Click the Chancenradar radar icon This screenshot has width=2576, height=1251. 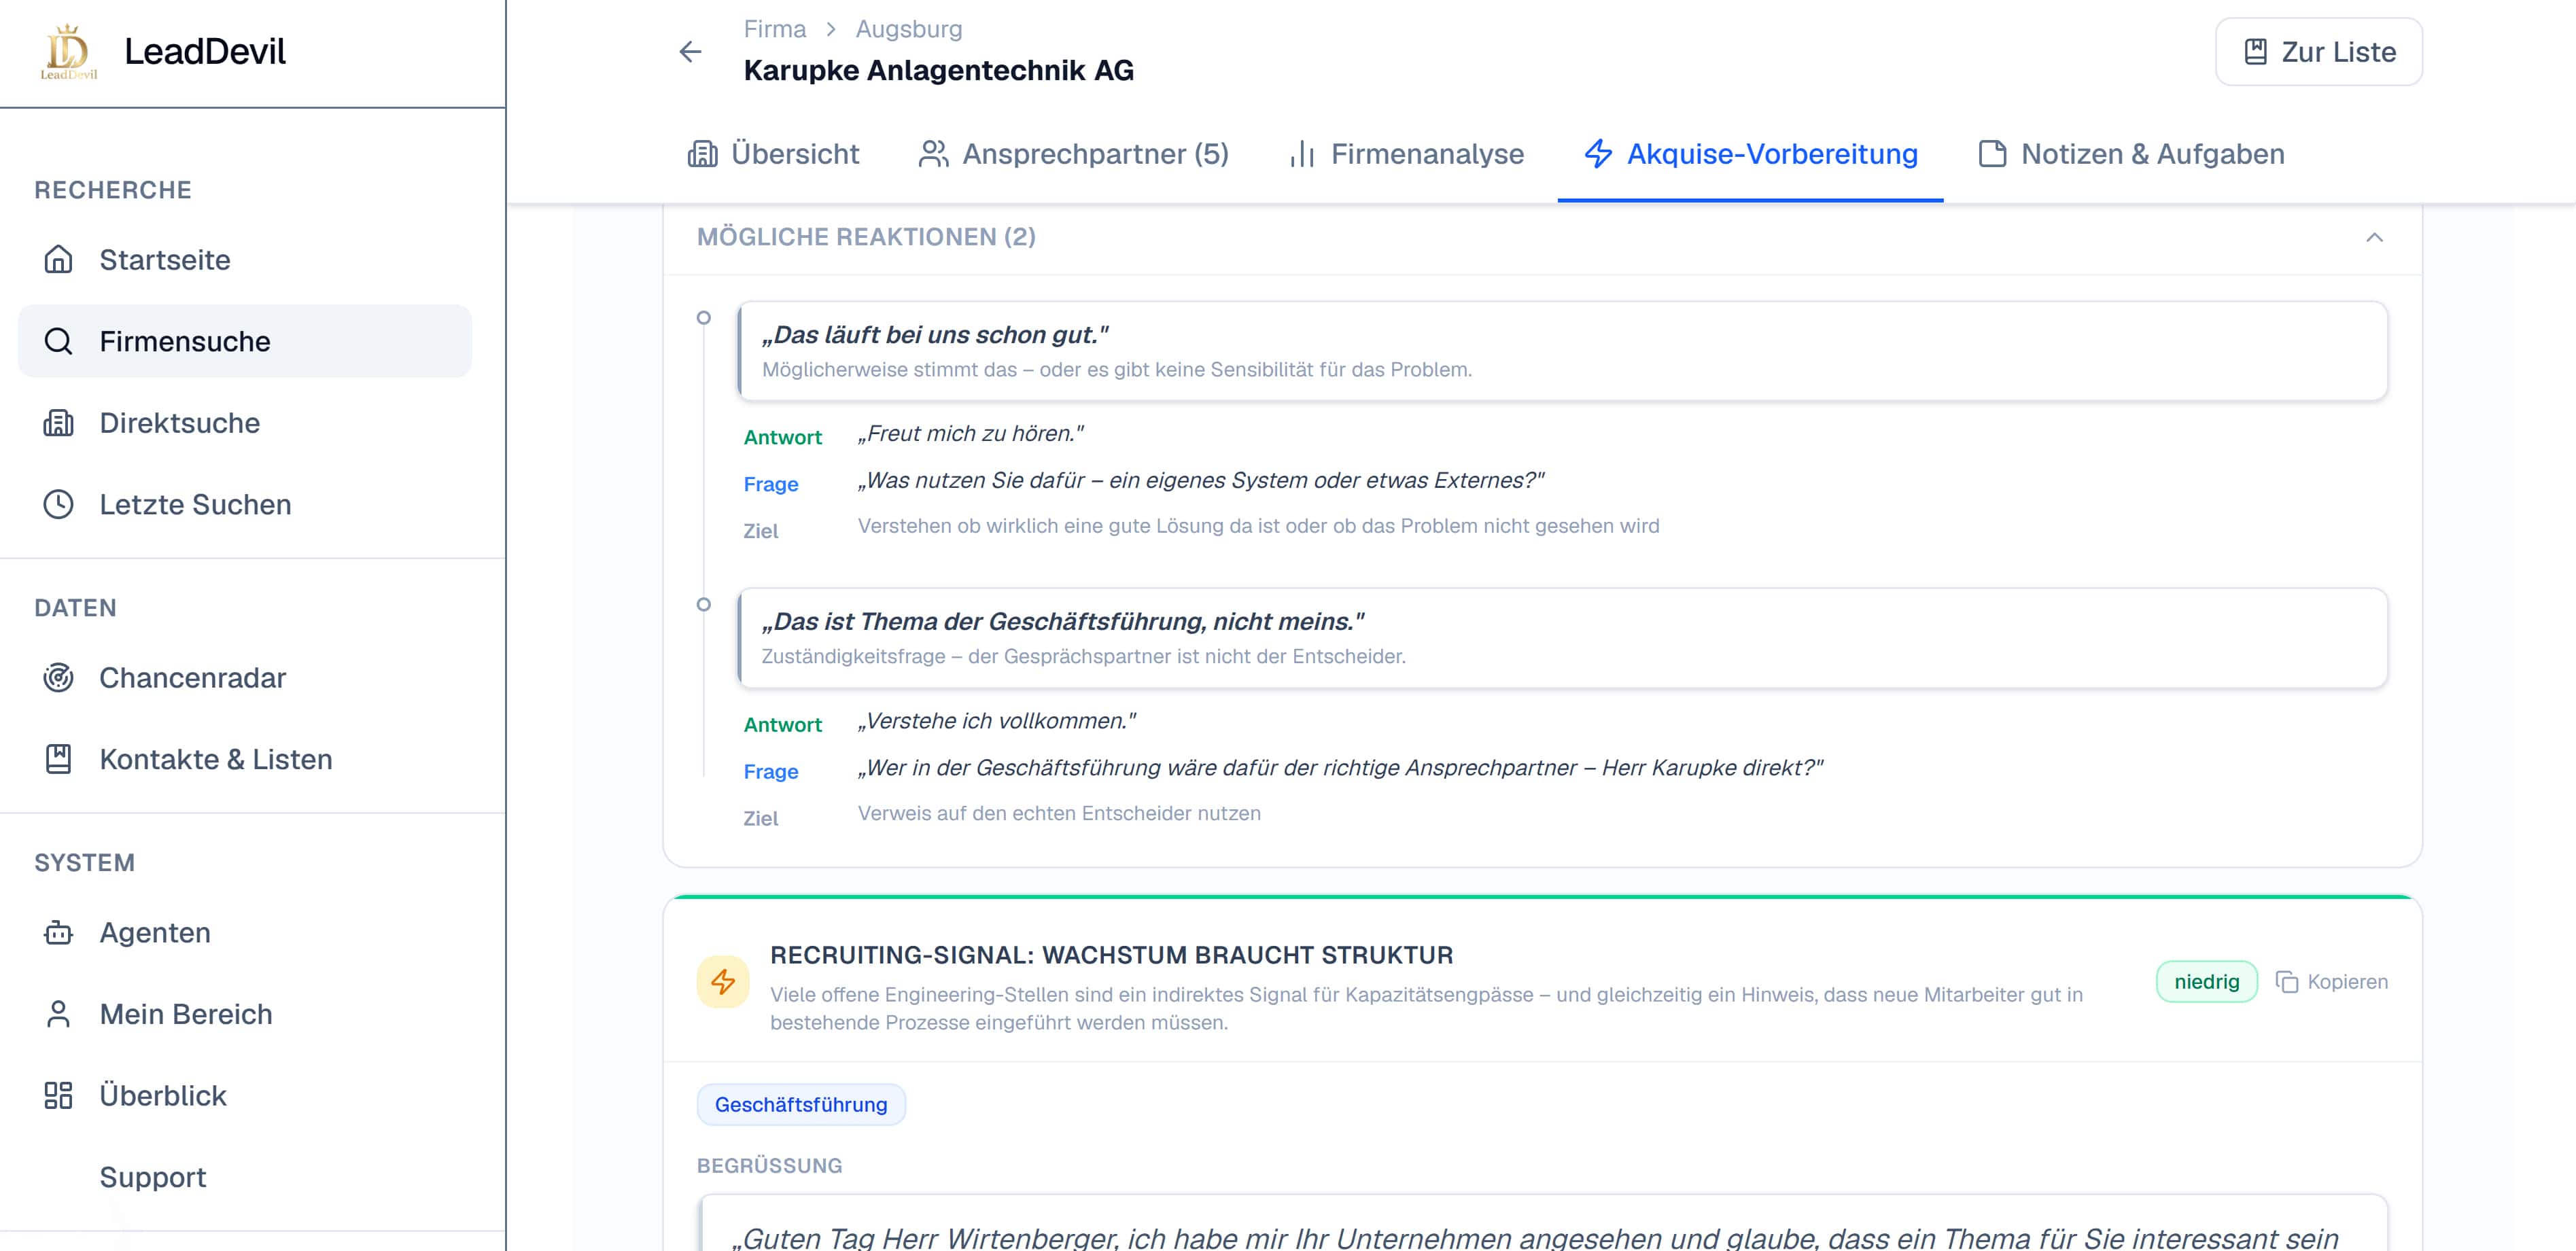point(58,678)
